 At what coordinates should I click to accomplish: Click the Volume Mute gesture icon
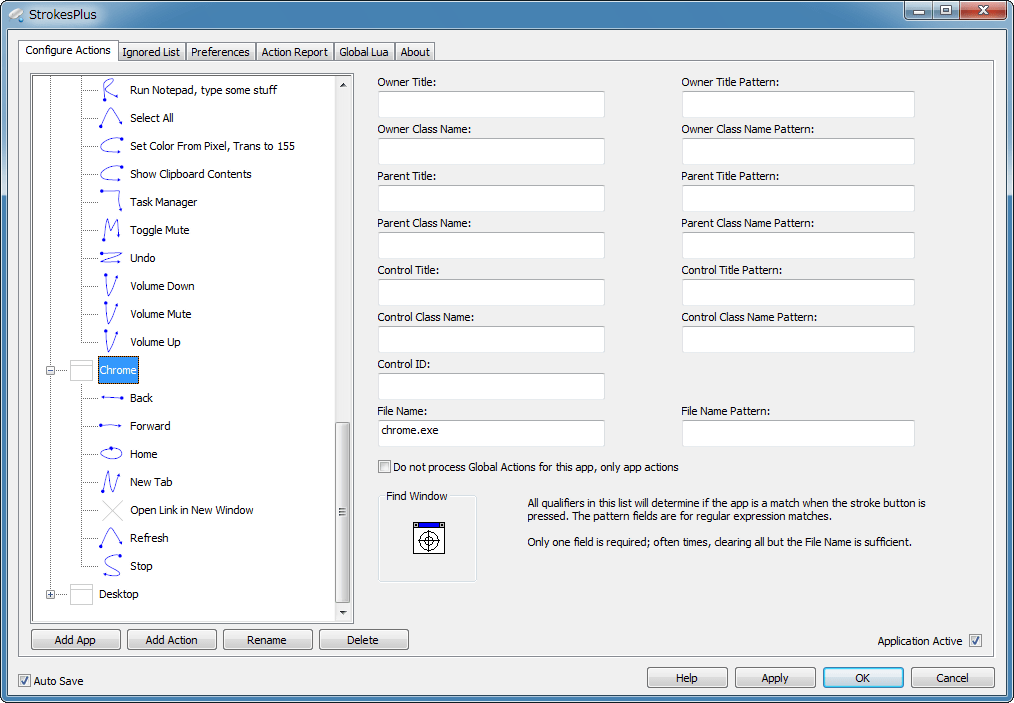click(x=111, y=314)
